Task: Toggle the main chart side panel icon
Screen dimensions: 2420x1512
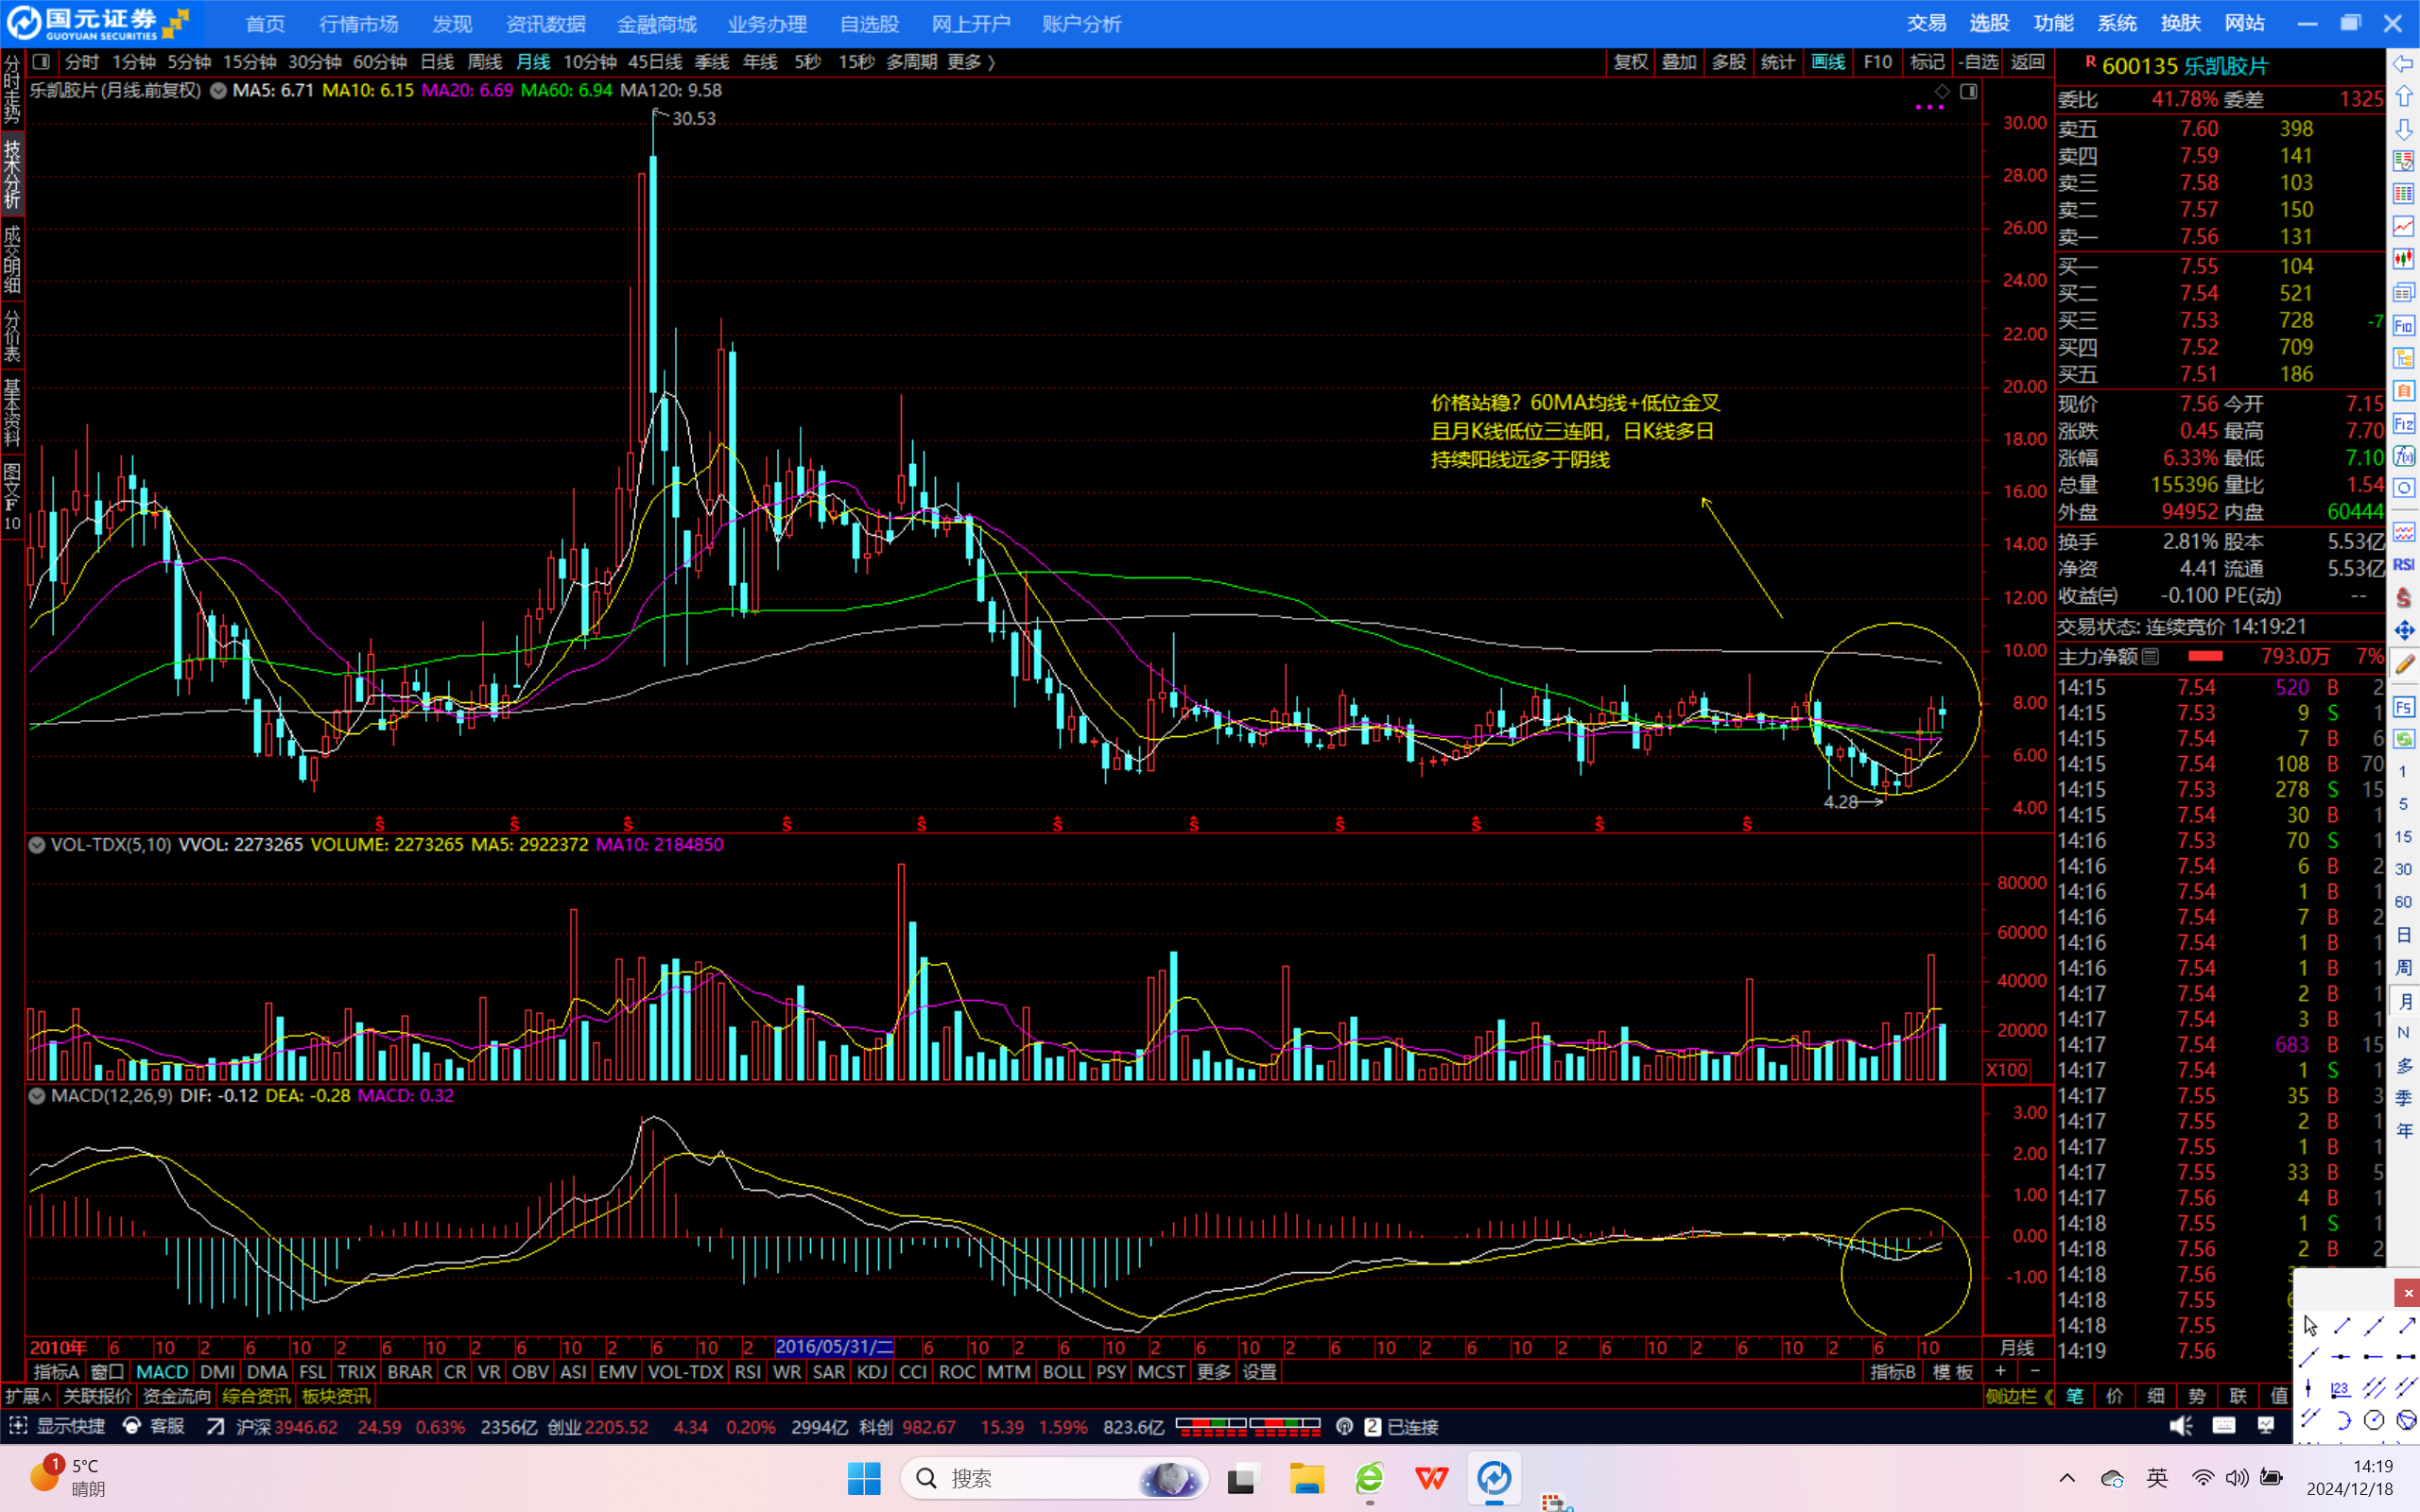Action: (x=1968, y=92)
